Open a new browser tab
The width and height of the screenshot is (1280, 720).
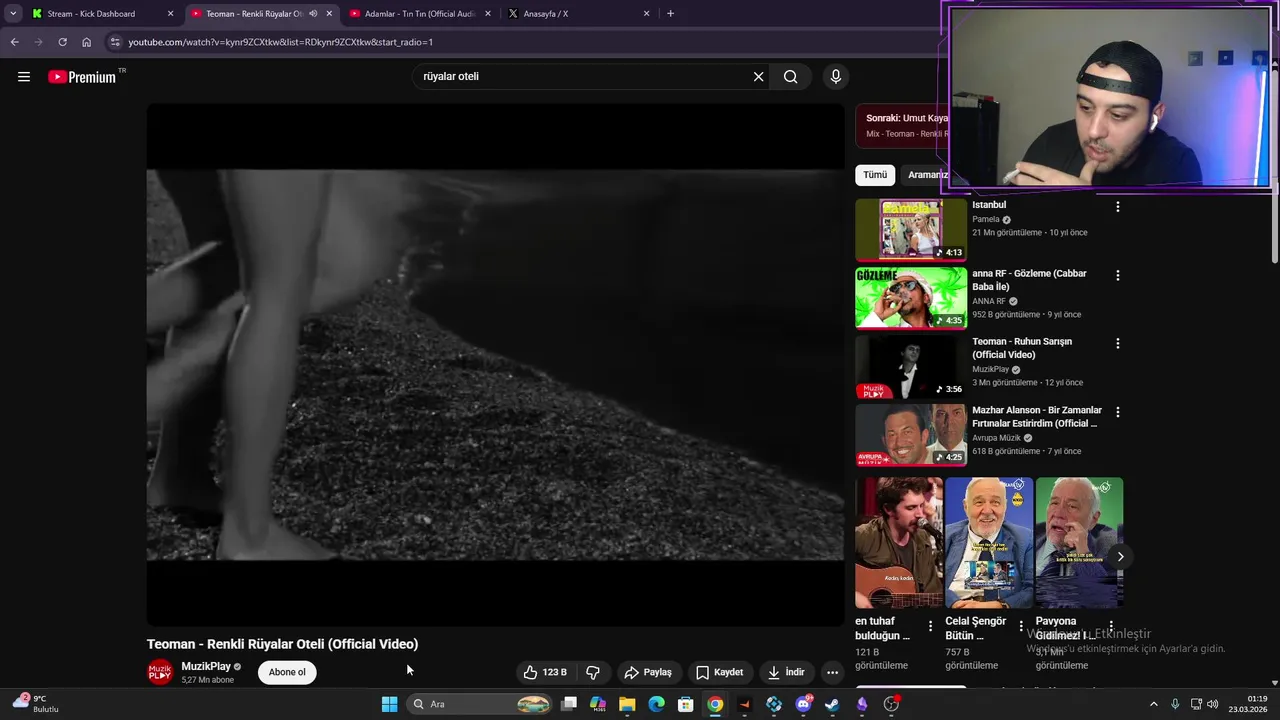tap(670, 14)
